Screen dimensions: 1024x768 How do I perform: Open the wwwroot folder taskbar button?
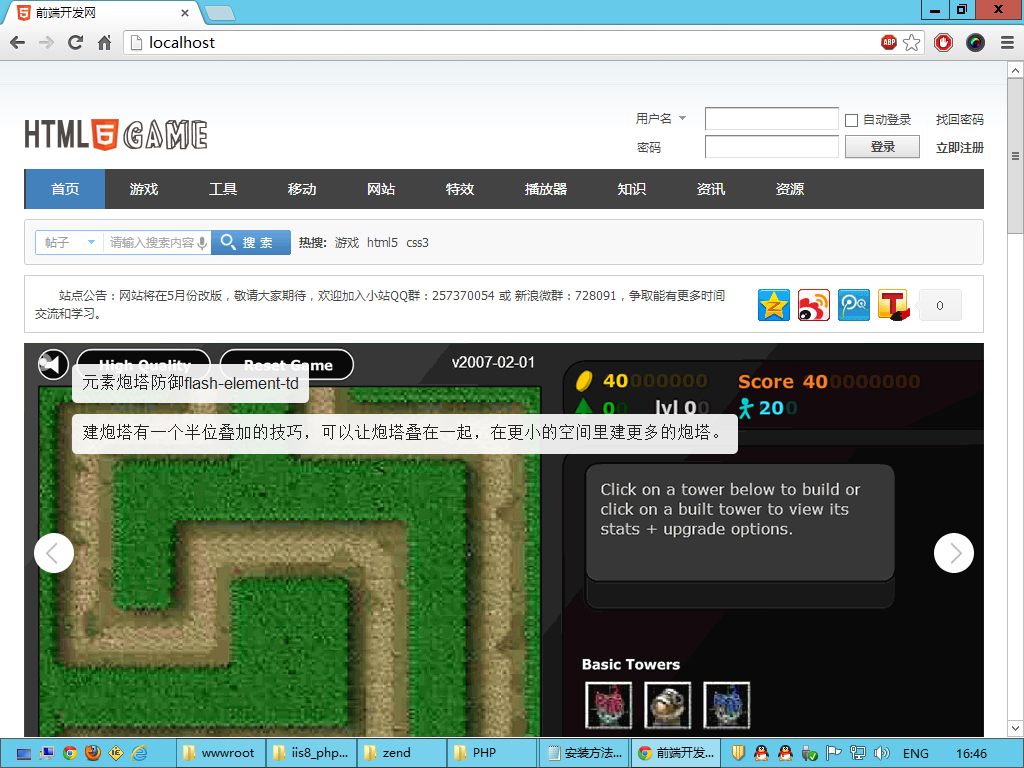221,753
